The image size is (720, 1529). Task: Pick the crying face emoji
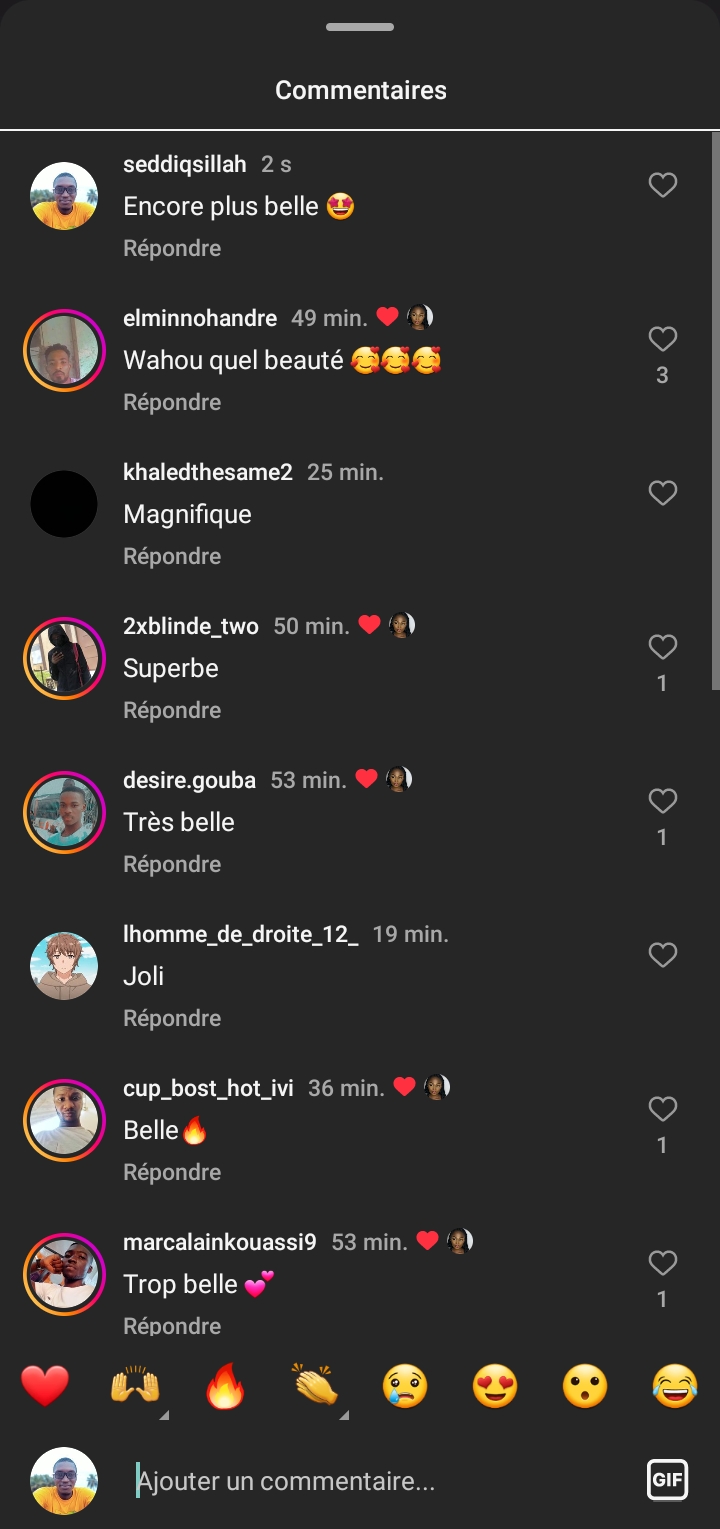tap(405, 1387)
